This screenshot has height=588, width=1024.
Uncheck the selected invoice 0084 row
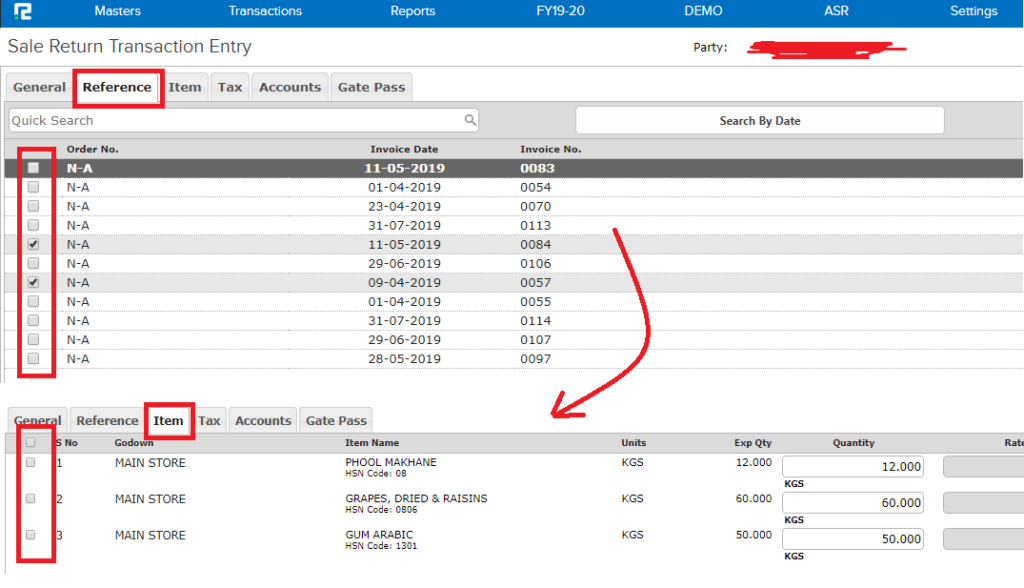pyautogui.click(x=33, y=244)
